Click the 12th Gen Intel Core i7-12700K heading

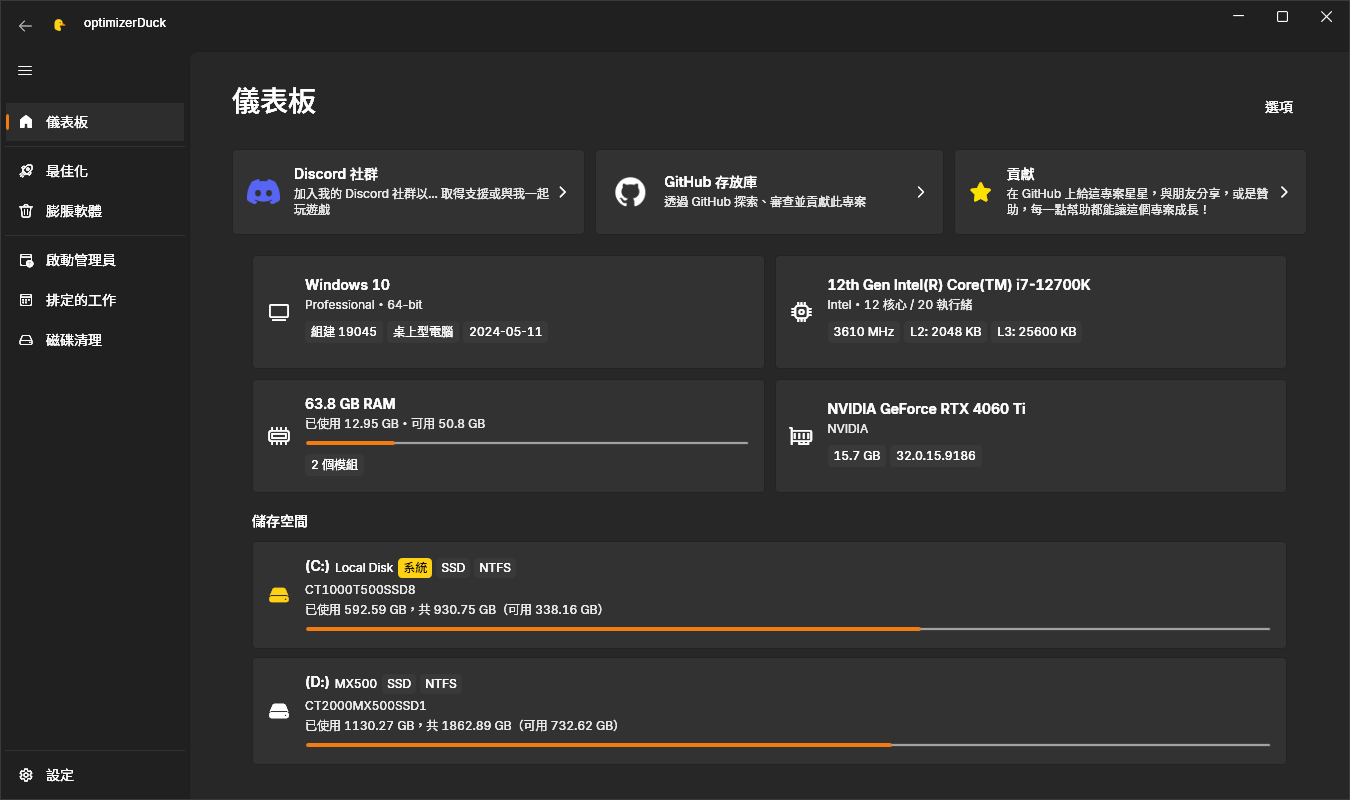pos(959,285)
